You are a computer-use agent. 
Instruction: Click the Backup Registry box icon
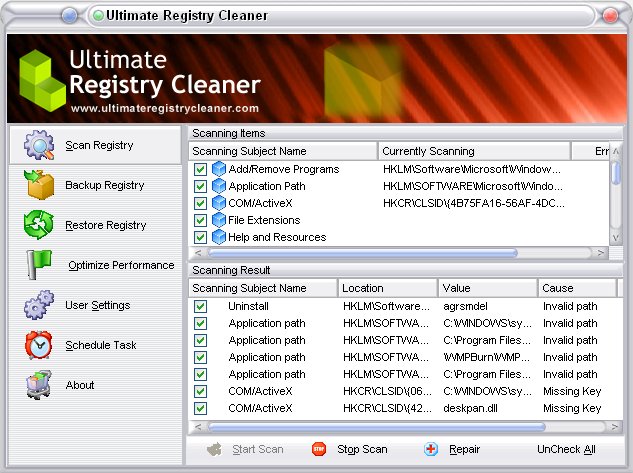pos(39,185)
